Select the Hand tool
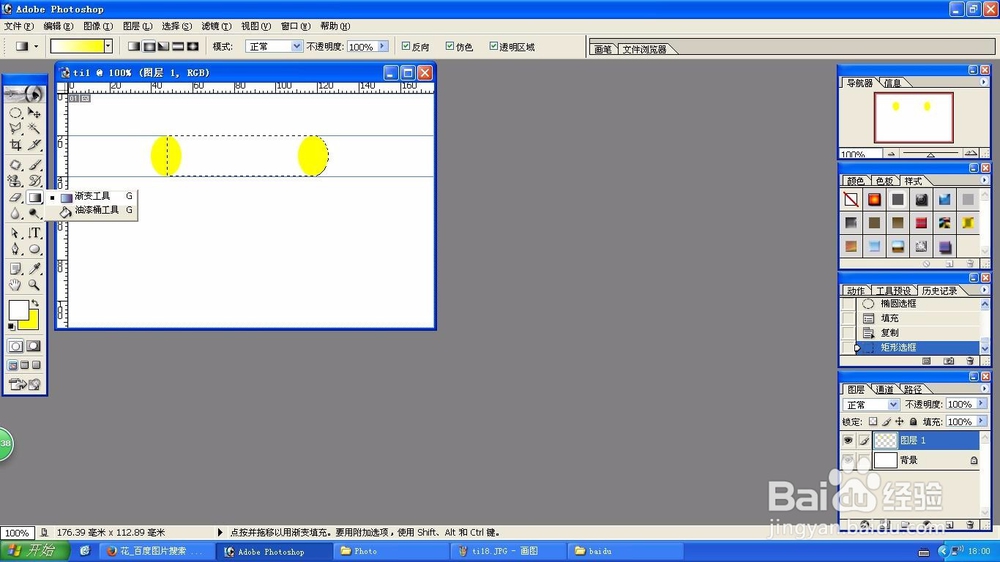Viewport: 1000px width, 562px height. click(x=15, y=285)
